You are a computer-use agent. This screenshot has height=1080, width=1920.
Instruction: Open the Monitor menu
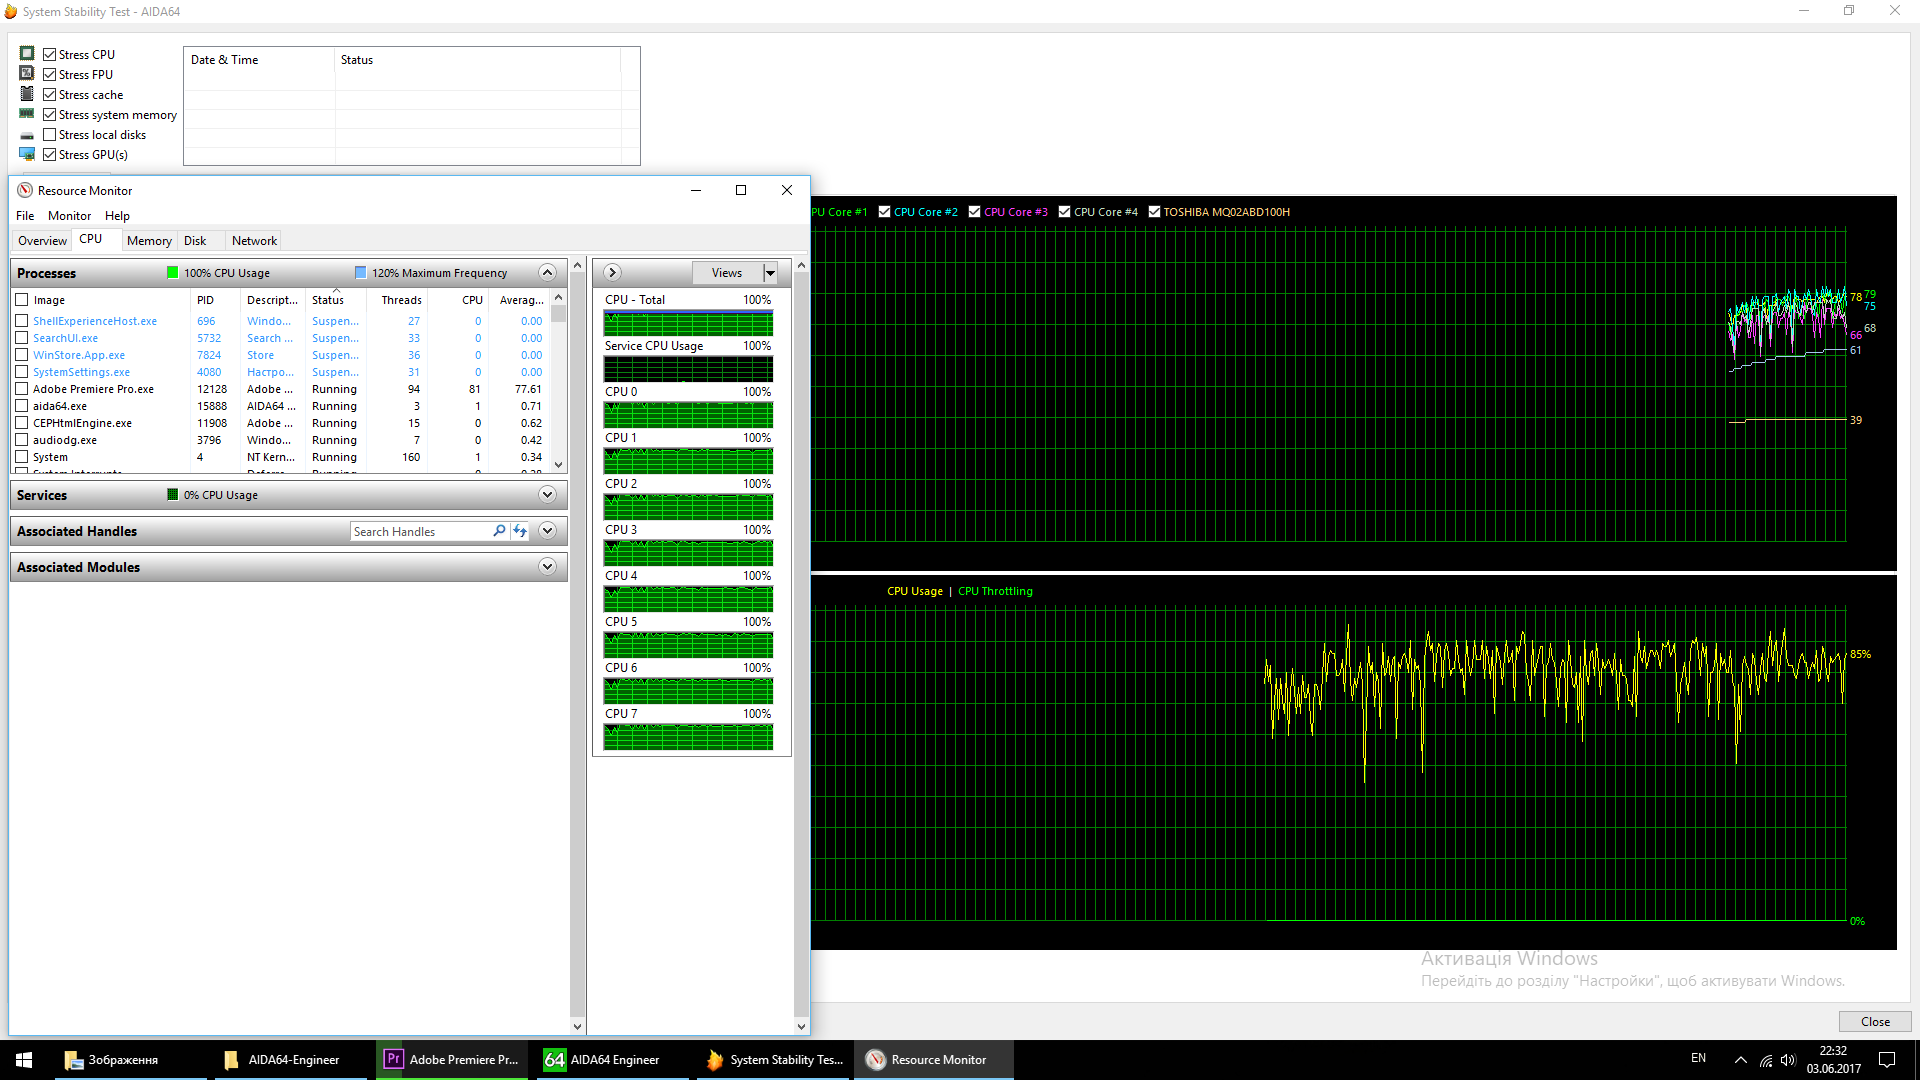69,215
